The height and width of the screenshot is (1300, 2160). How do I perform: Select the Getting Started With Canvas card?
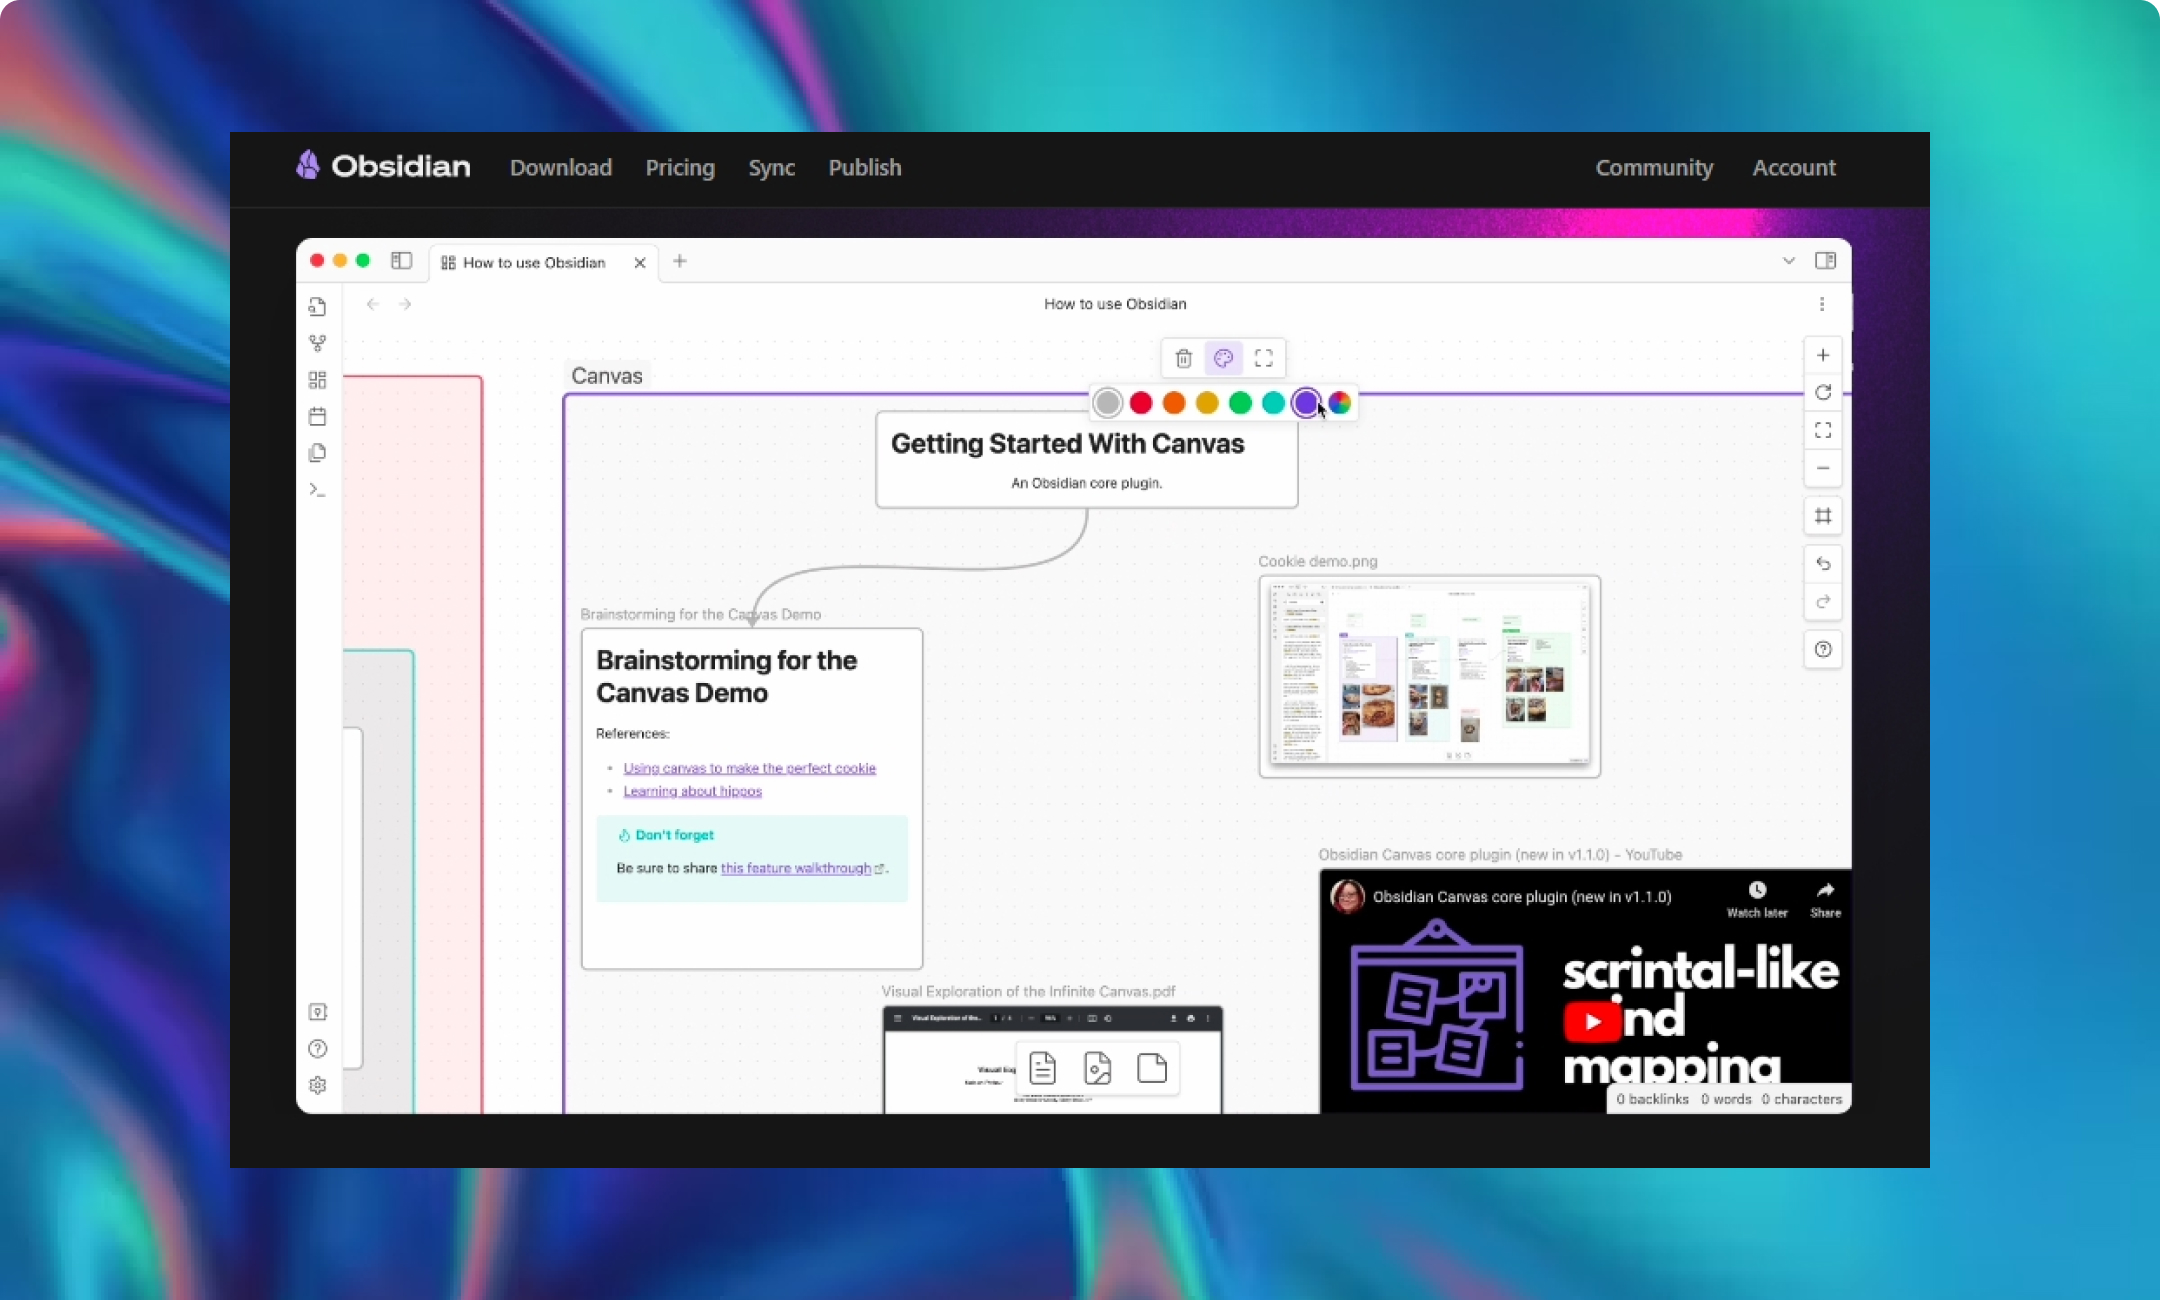click(1087, 460)
